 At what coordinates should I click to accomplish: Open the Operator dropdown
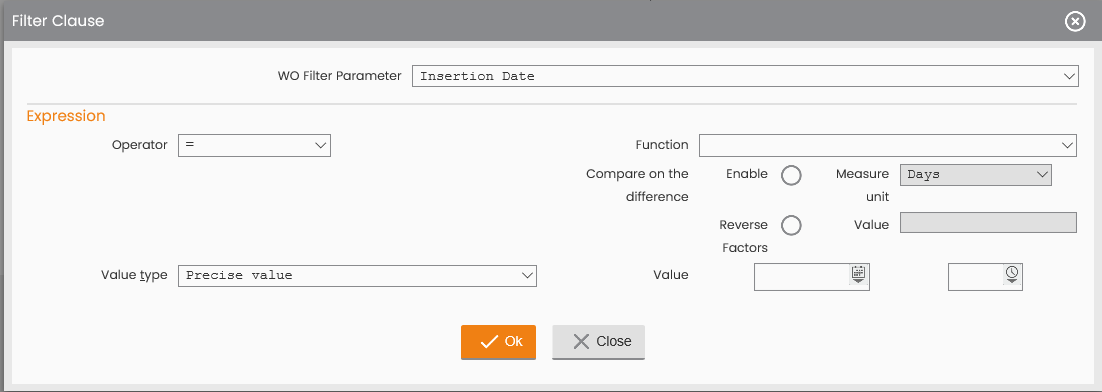(254, 145)
